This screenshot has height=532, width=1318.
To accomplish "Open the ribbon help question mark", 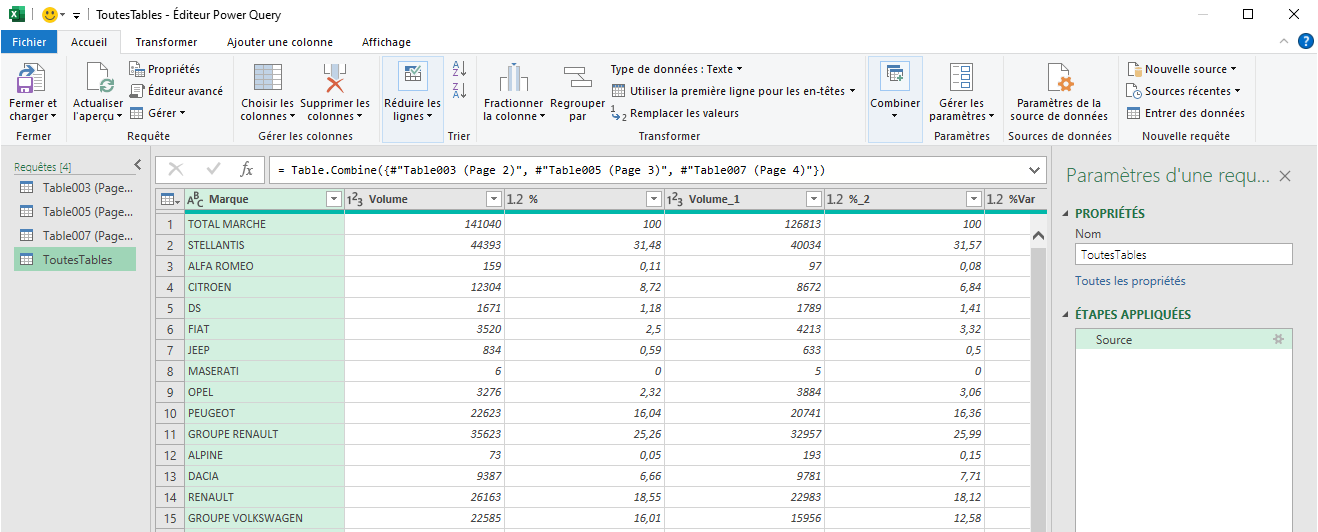I will (1305, 41).
